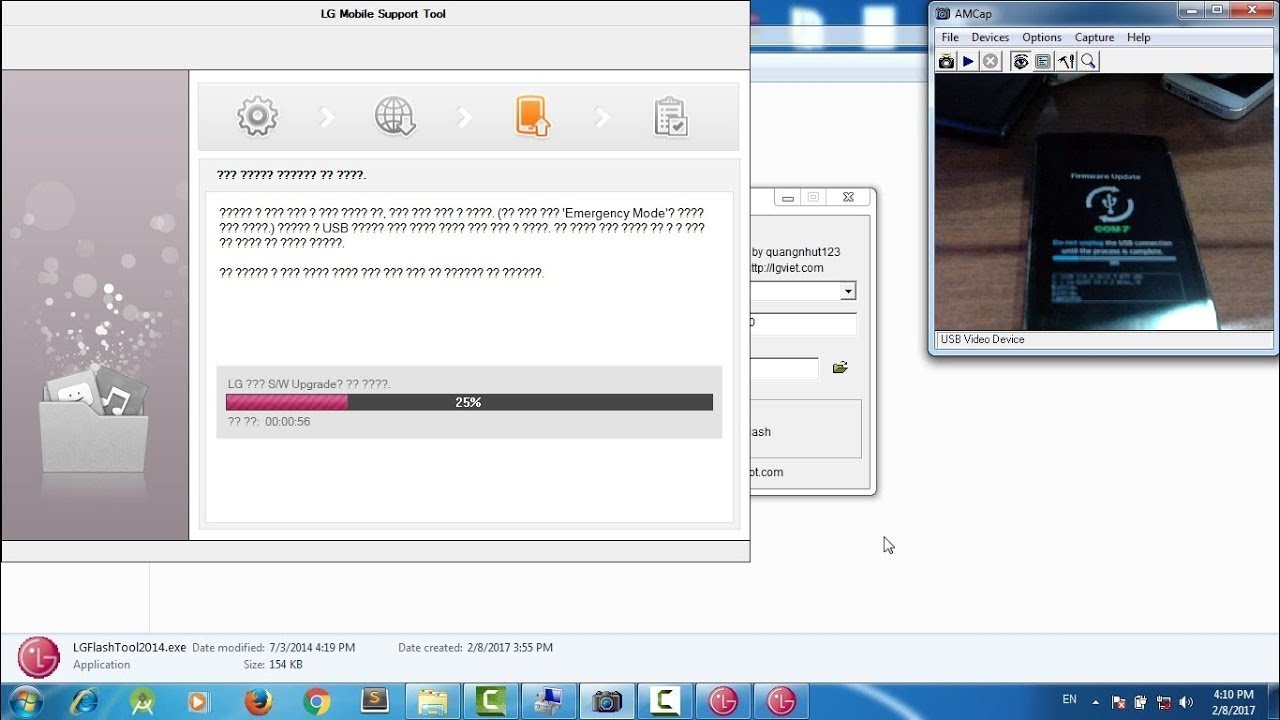
Task: Open Sublime Text taskbar icon
Action: tap(375, 702)
